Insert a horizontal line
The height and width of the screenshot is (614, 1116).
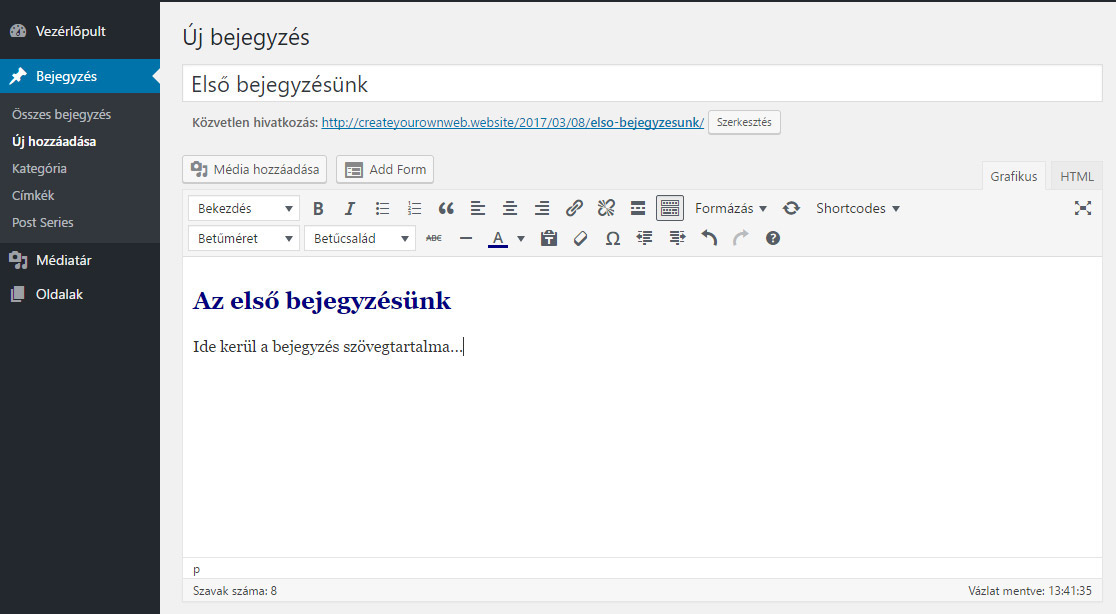[x=465, y=238]
